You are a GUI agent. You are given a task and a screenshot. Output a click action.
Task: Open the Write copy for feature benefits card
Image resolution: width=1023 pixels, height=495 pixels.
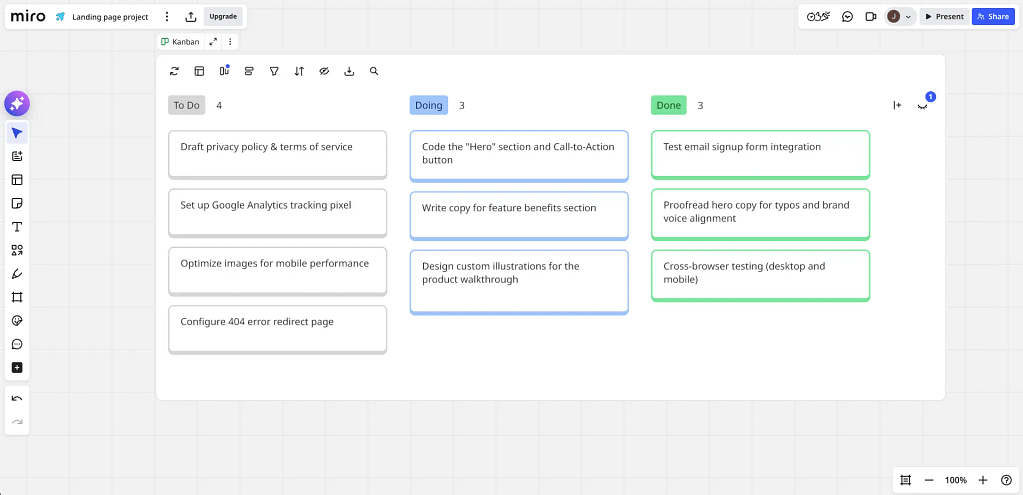pyautogui.click(x=519, y=215)
